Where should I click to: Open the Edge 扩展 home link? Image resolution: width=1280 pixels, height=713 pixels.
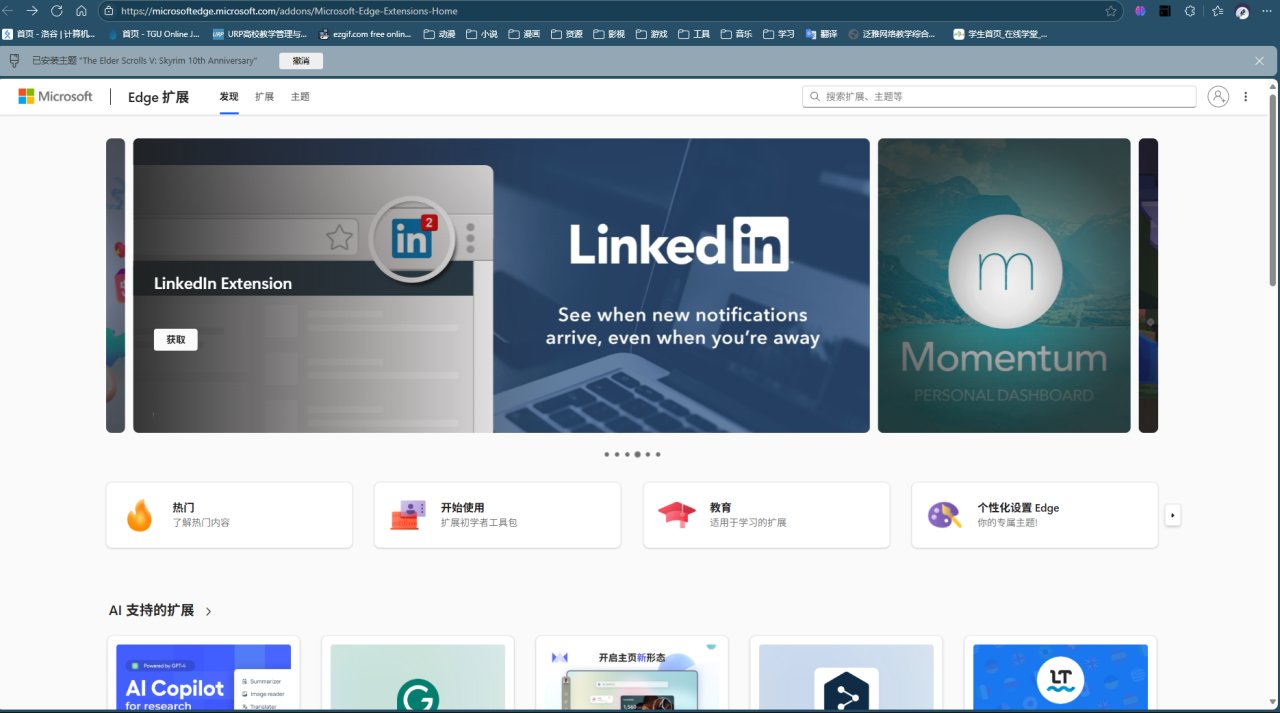pos(158,97)
